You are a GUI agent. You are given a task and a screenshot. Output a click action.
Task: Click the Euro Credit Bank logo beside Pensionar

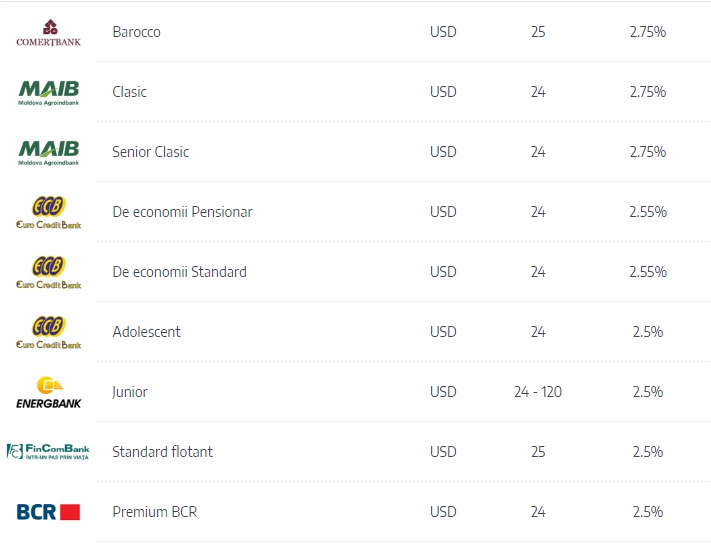point(49,212)
